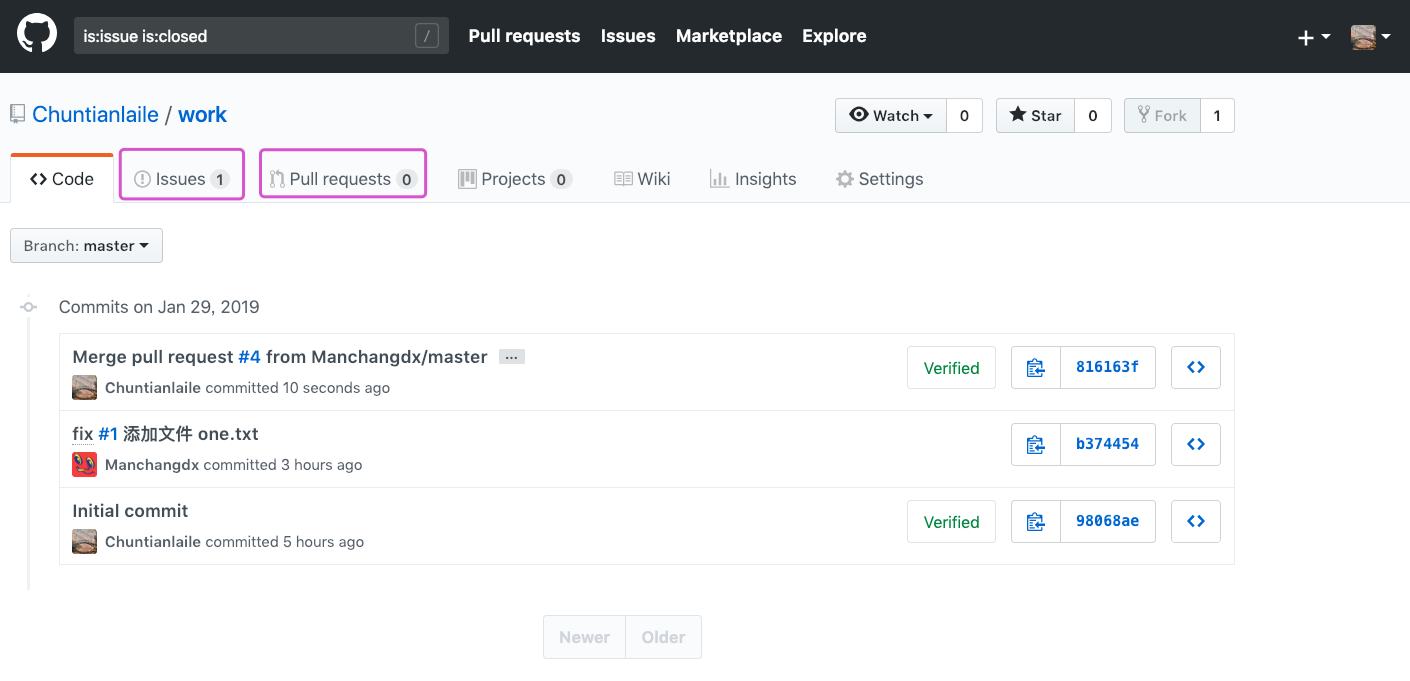Click the repository book icon
Image resolution: width=1410 pixels, height=681 pixels.
pyautogui.click(x=18, y=114)
